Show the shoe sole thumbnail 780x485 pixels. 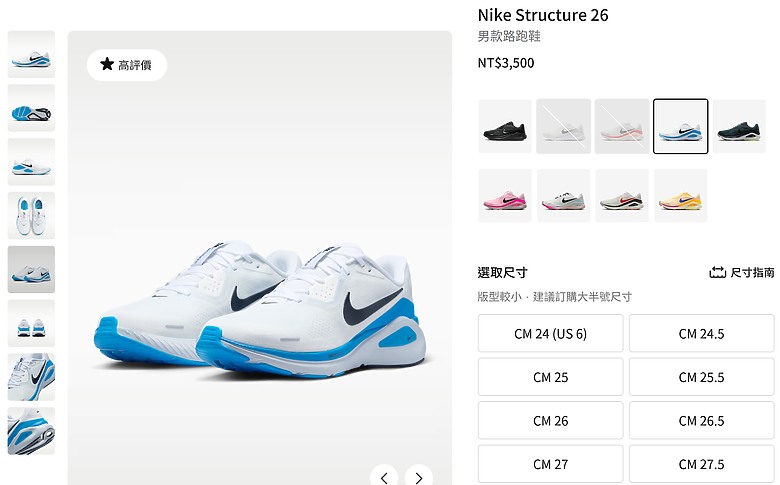pos(31,108)
